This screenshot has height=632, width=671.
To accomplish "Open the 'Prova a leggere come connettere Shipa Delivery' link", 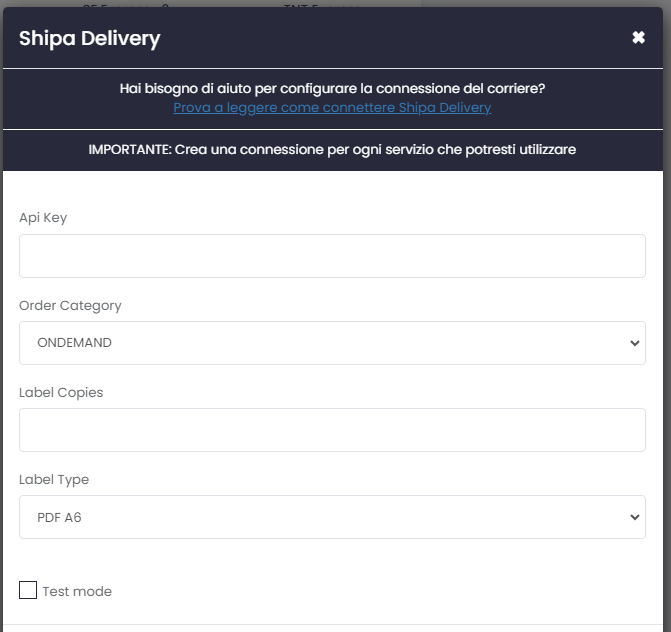I will 332,107.
